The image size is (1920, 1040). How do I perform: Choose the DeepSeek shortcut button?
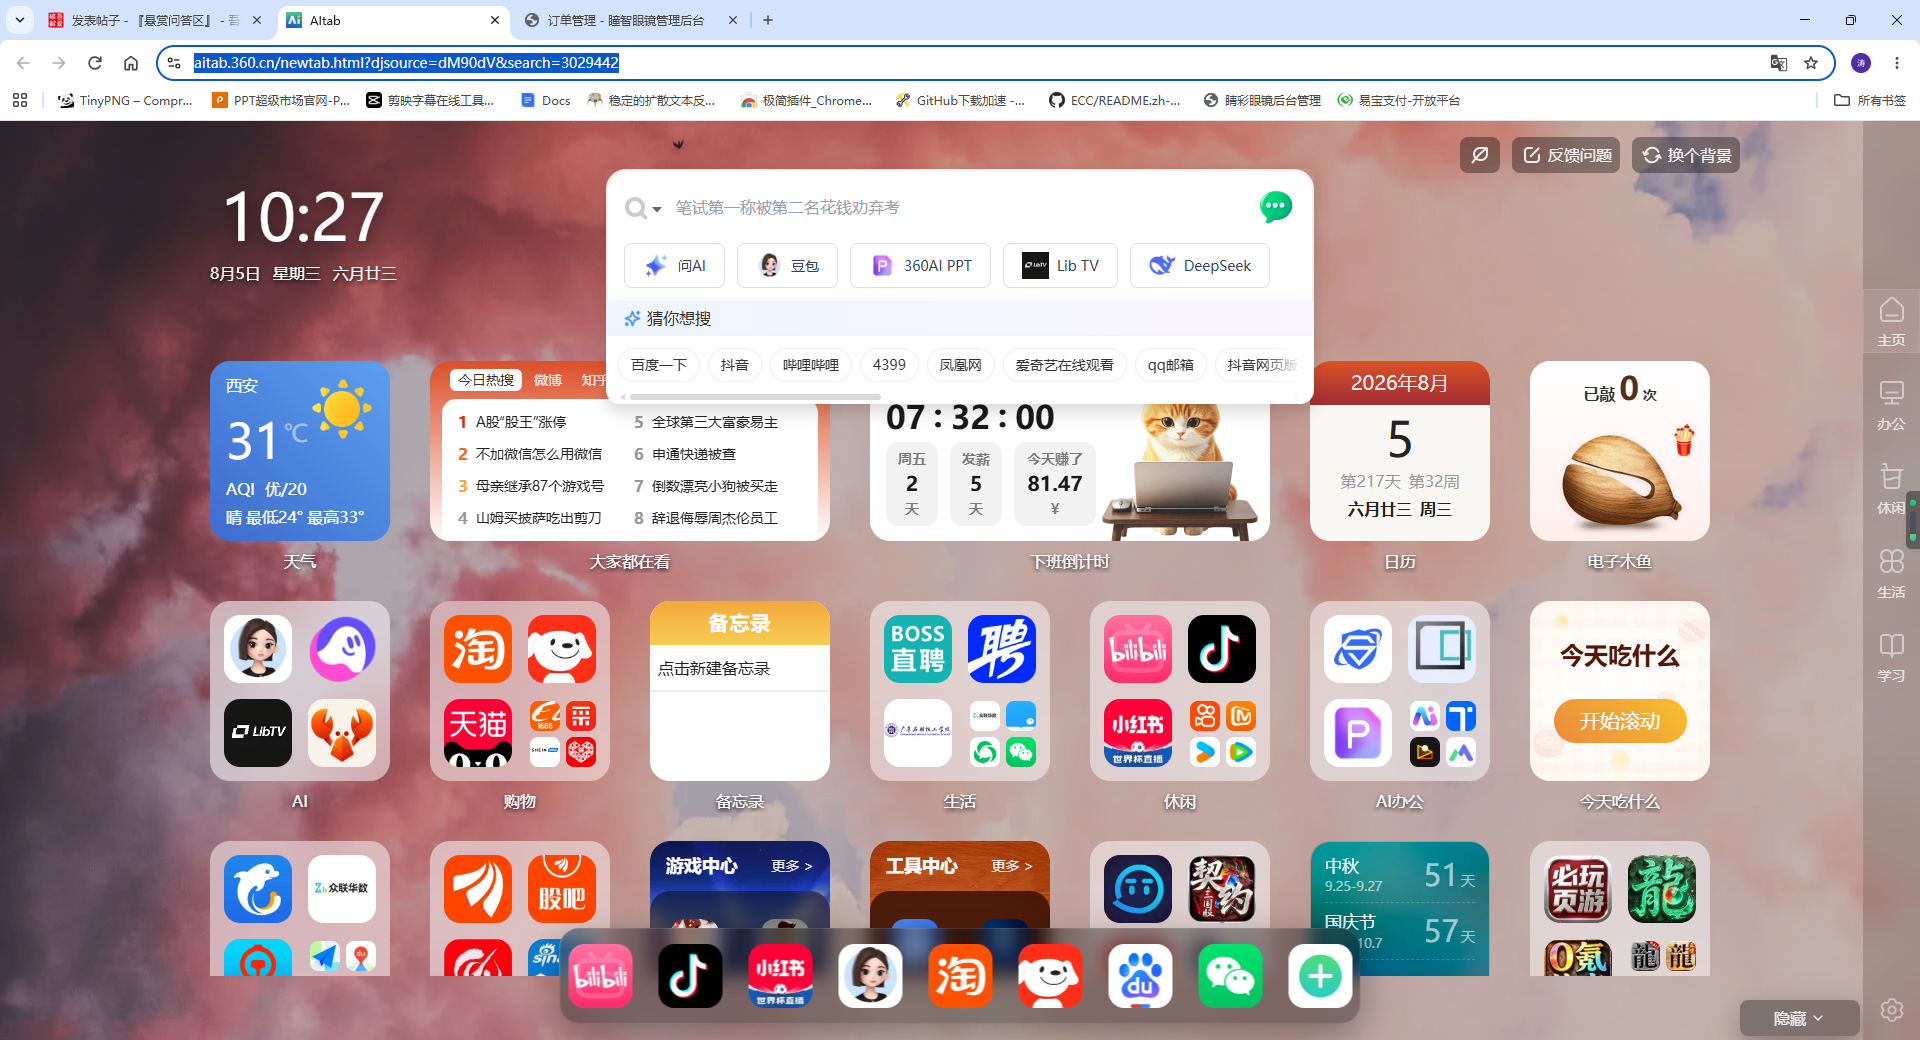coord(1200,266)
